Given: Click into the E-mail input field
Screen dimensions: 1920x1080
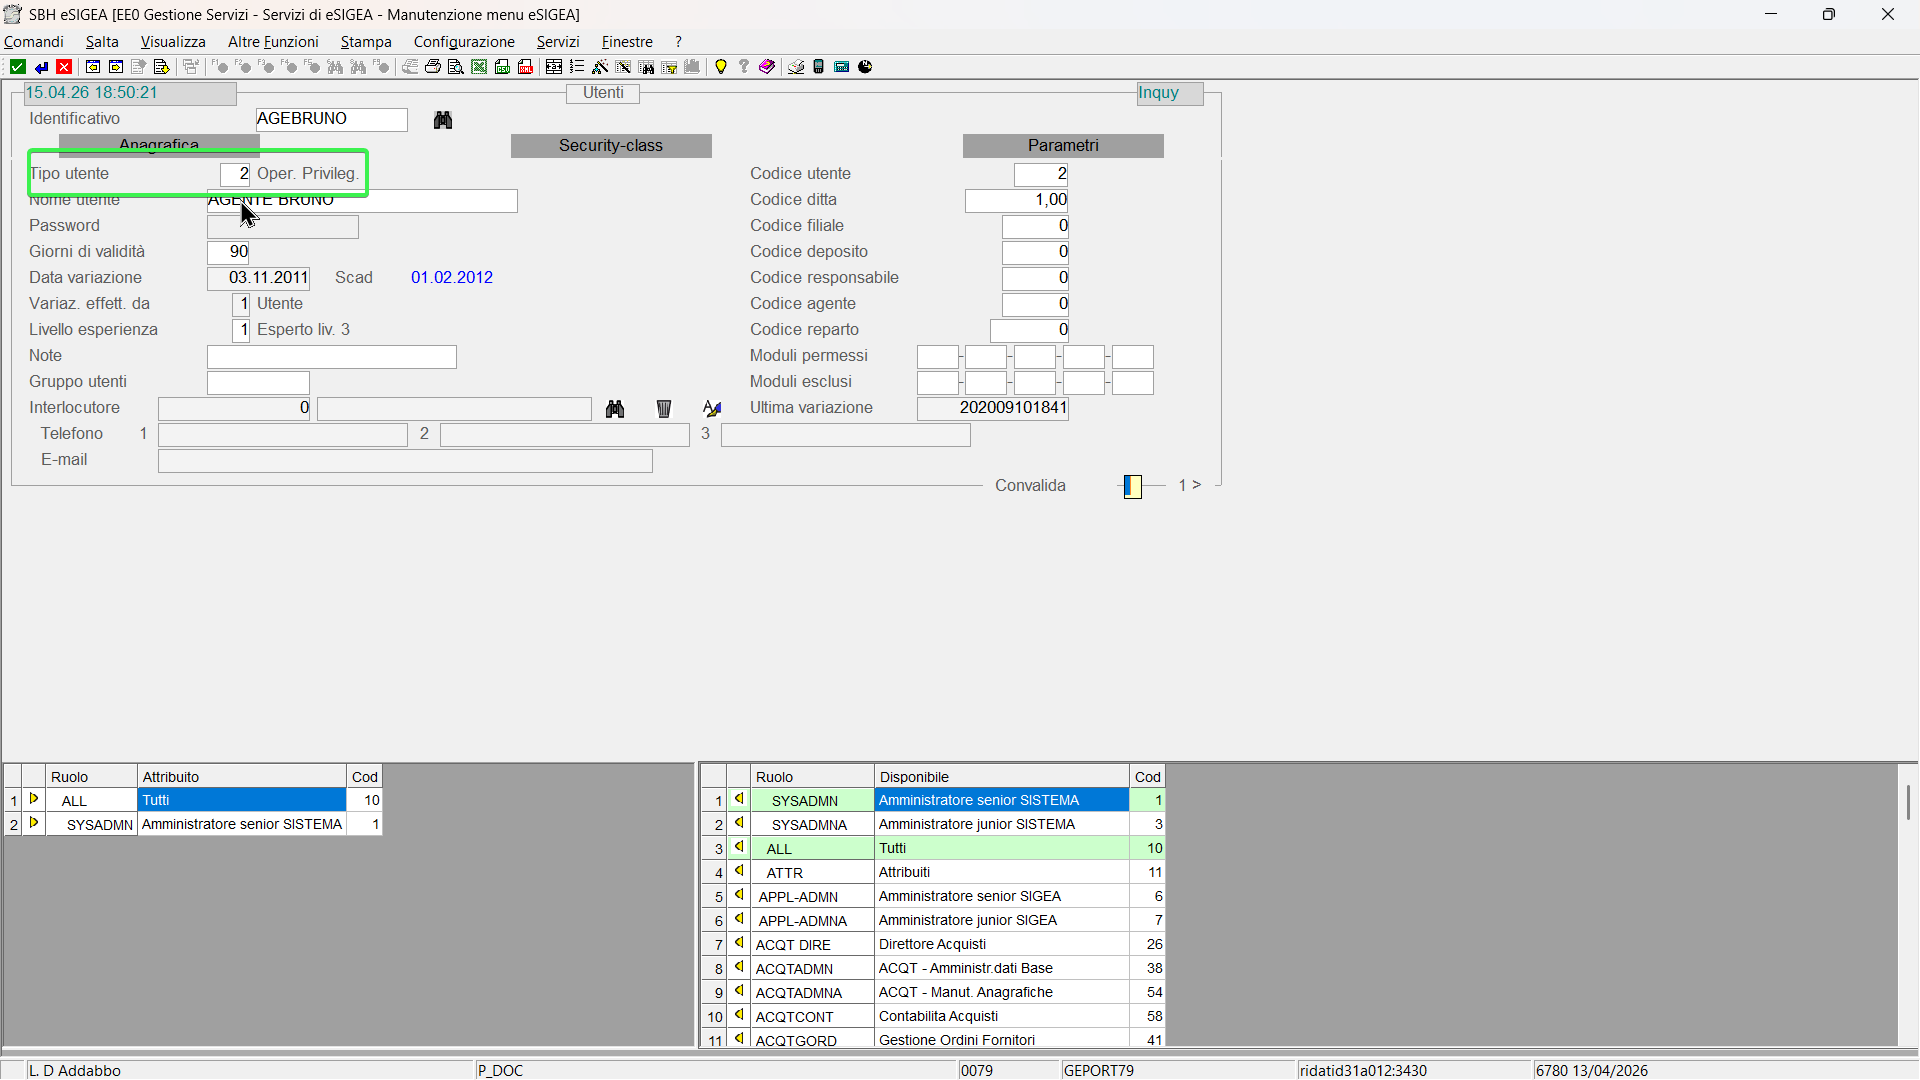Looking at the screenshot, I should tap(405, 461).
